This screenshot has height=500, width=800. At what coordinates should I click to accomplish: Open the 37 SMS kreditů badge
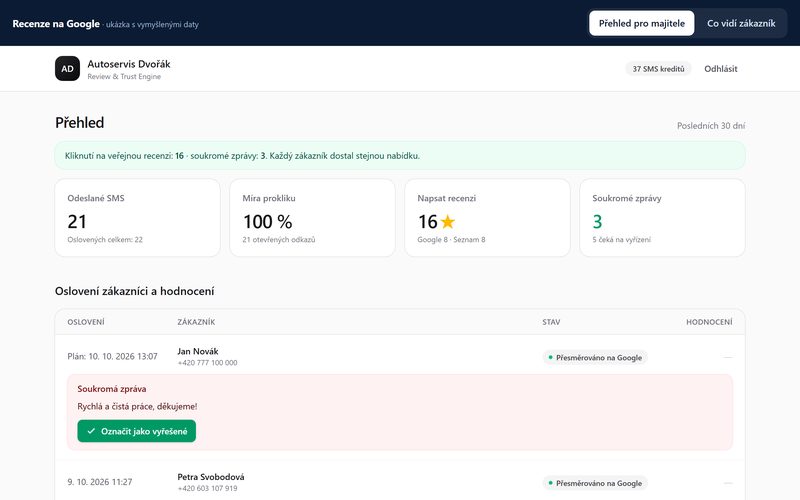click(x=658, y=69)
